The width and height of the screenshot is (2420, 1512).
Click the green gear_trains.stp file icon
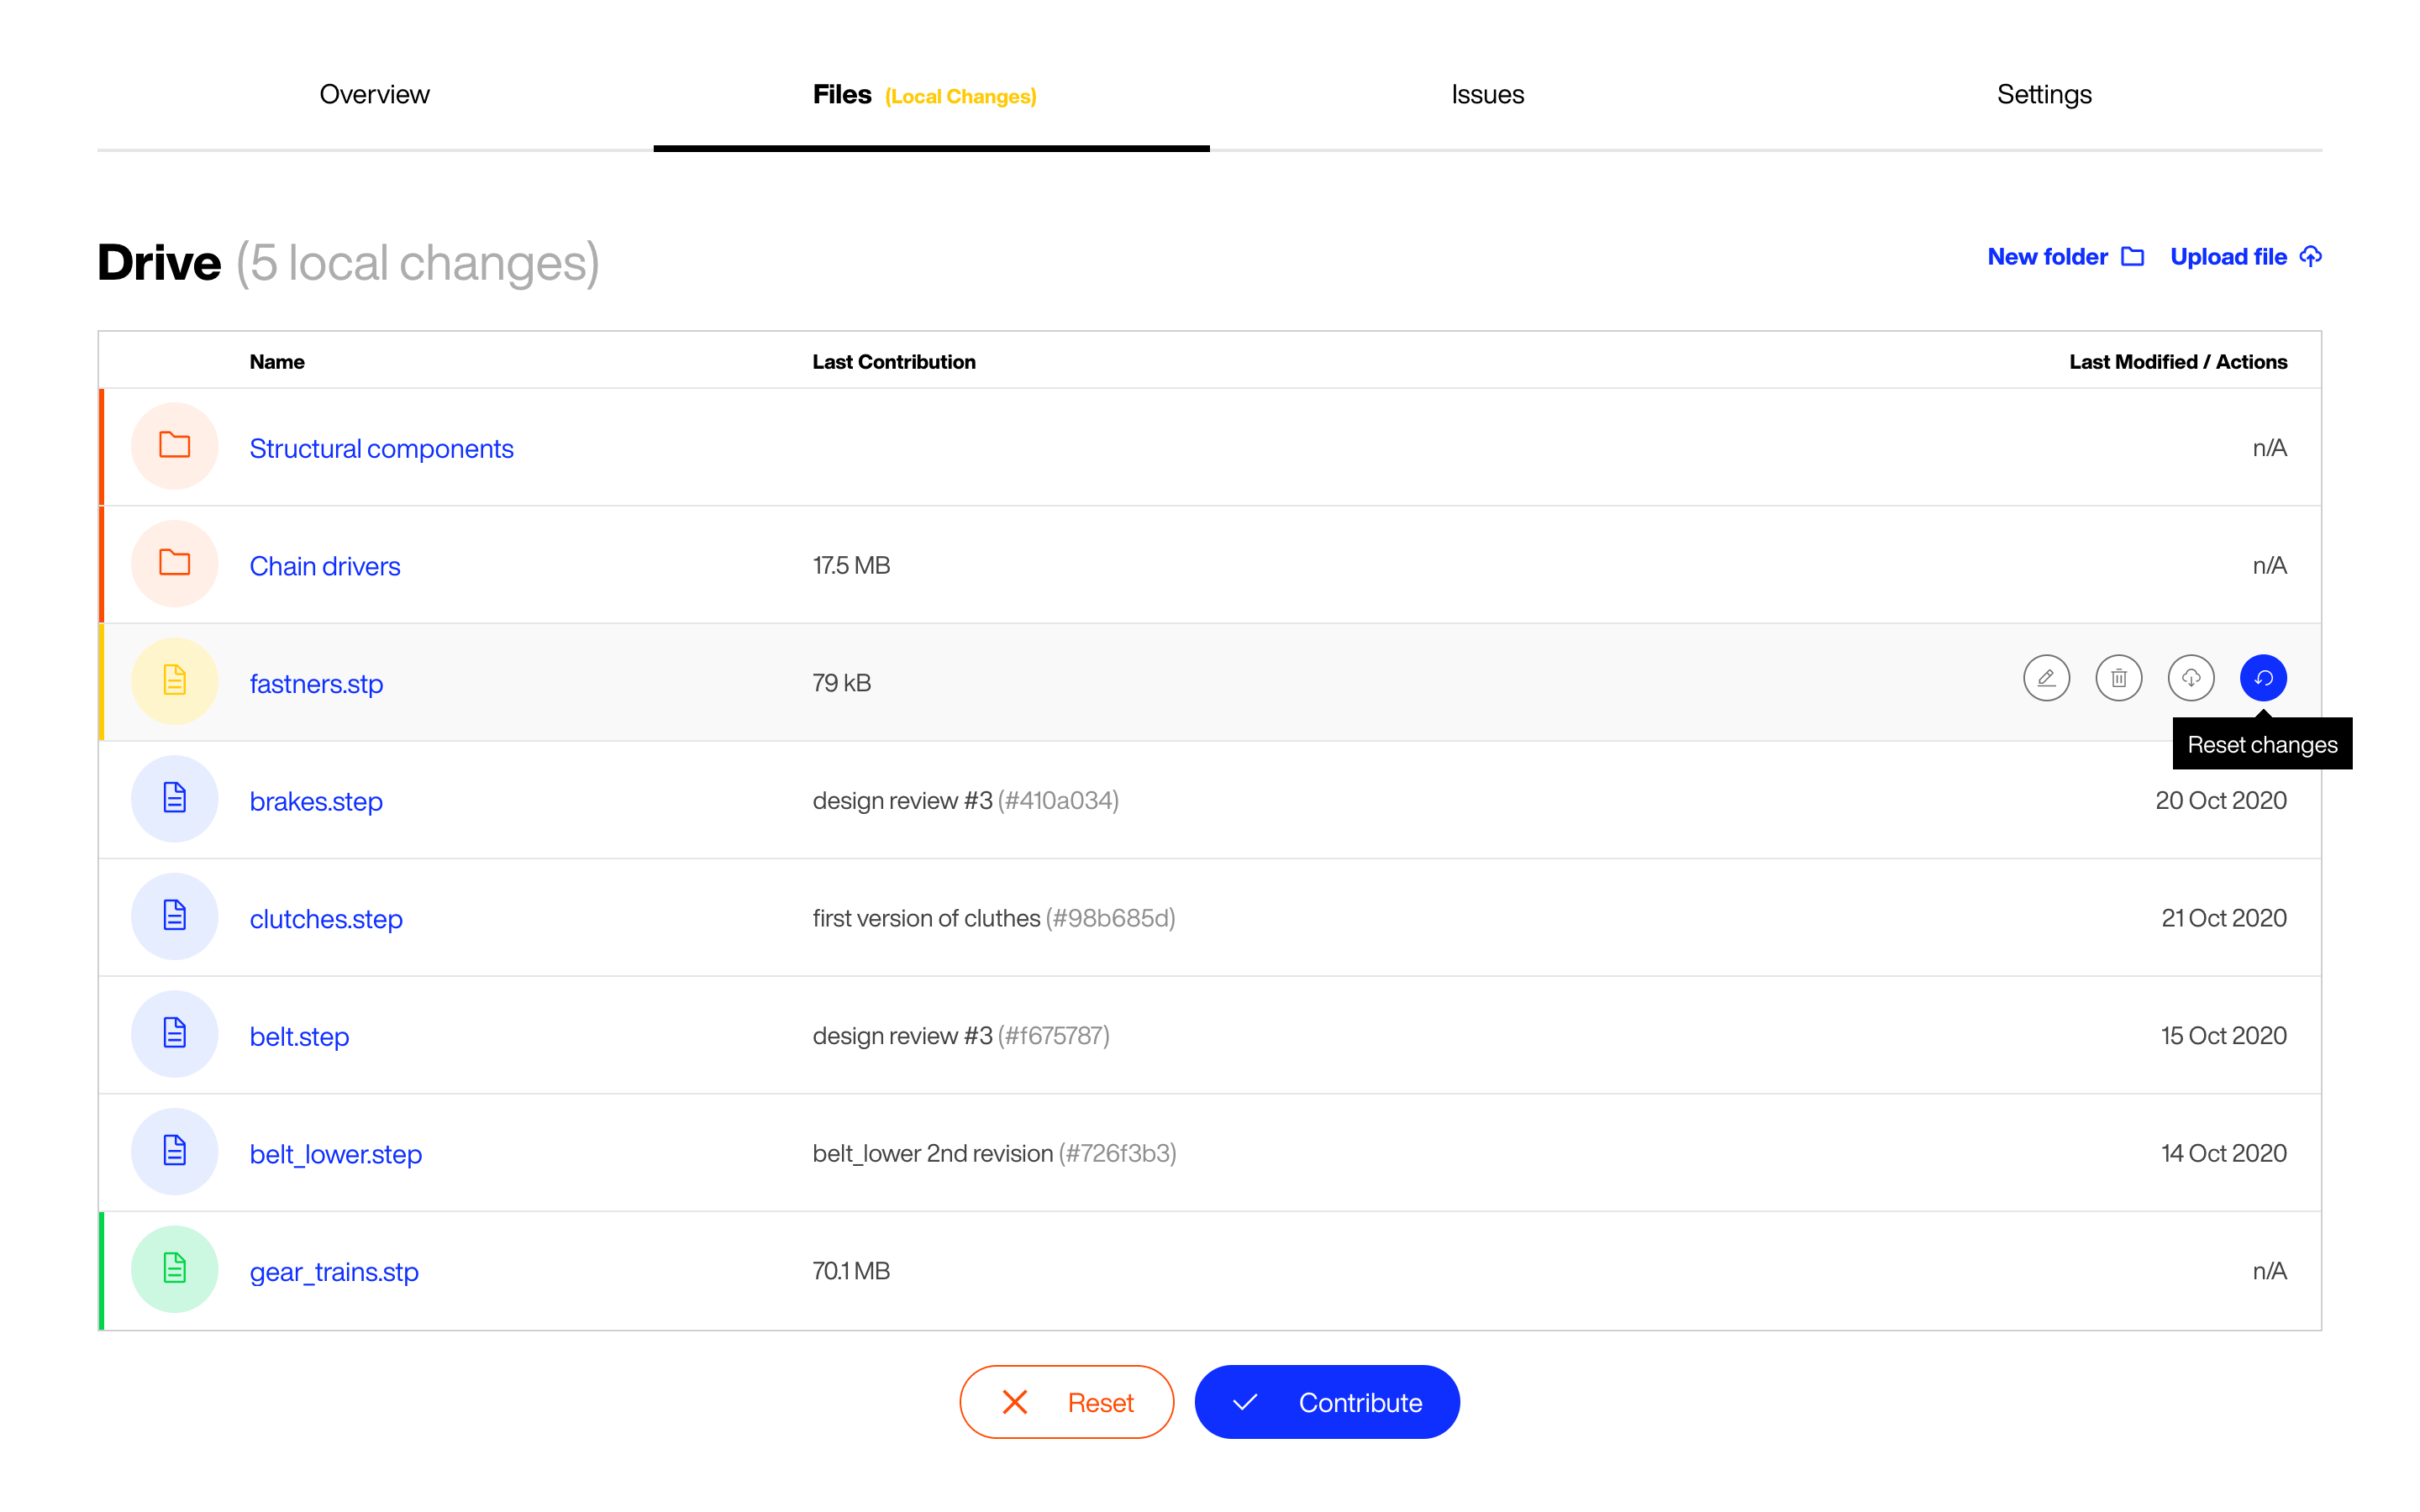(x=175, y=1269)
